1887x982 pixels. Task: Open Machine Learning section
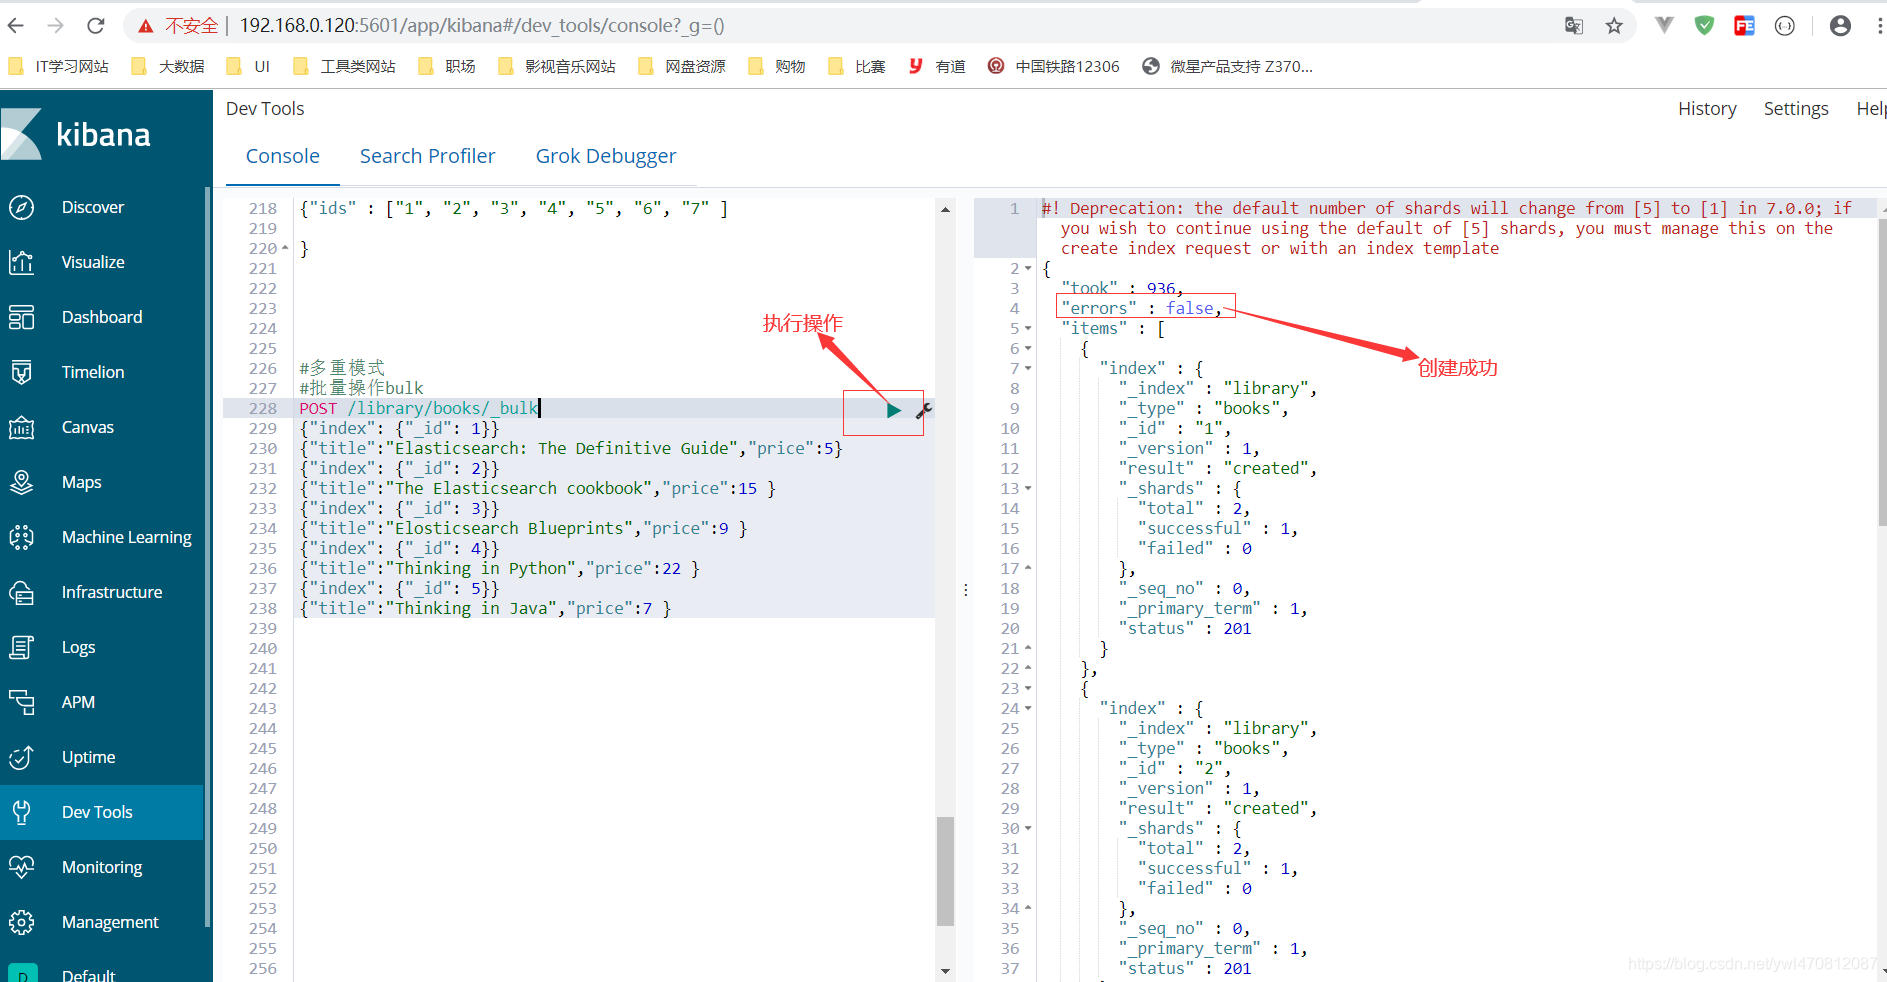tap(126, 537)
